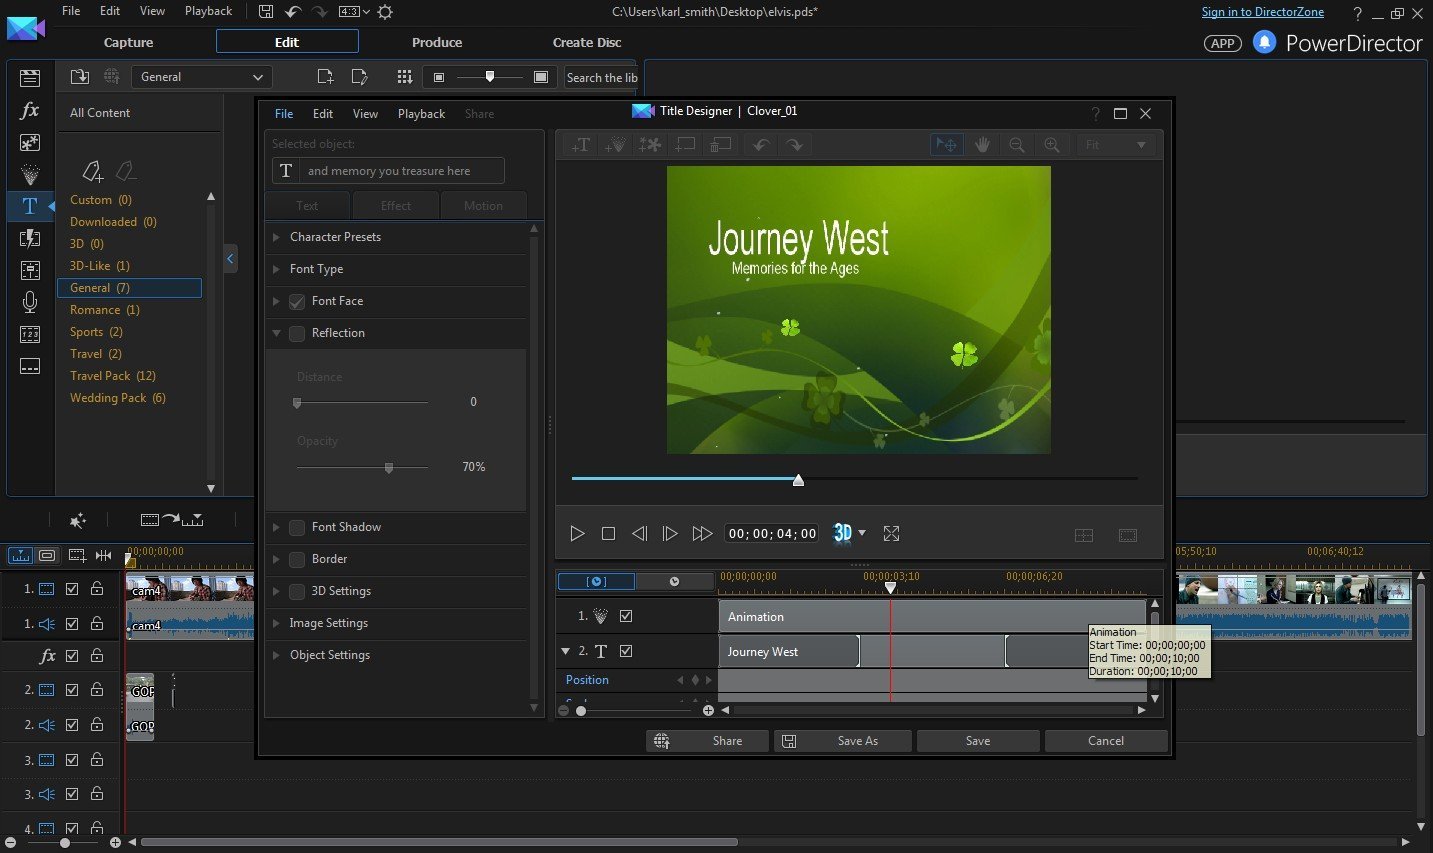Open the Effect Room fx icon
This screenshot has height=853, width=1433.
point(30,111)
